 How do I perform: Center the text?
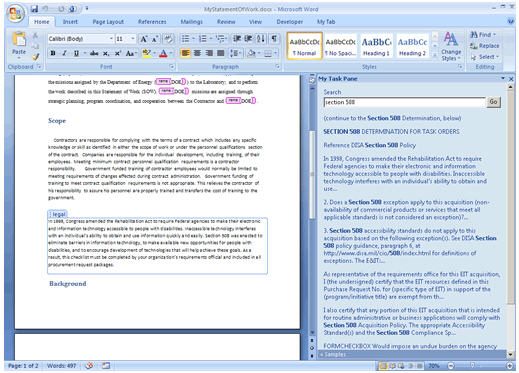click(197, 53)
